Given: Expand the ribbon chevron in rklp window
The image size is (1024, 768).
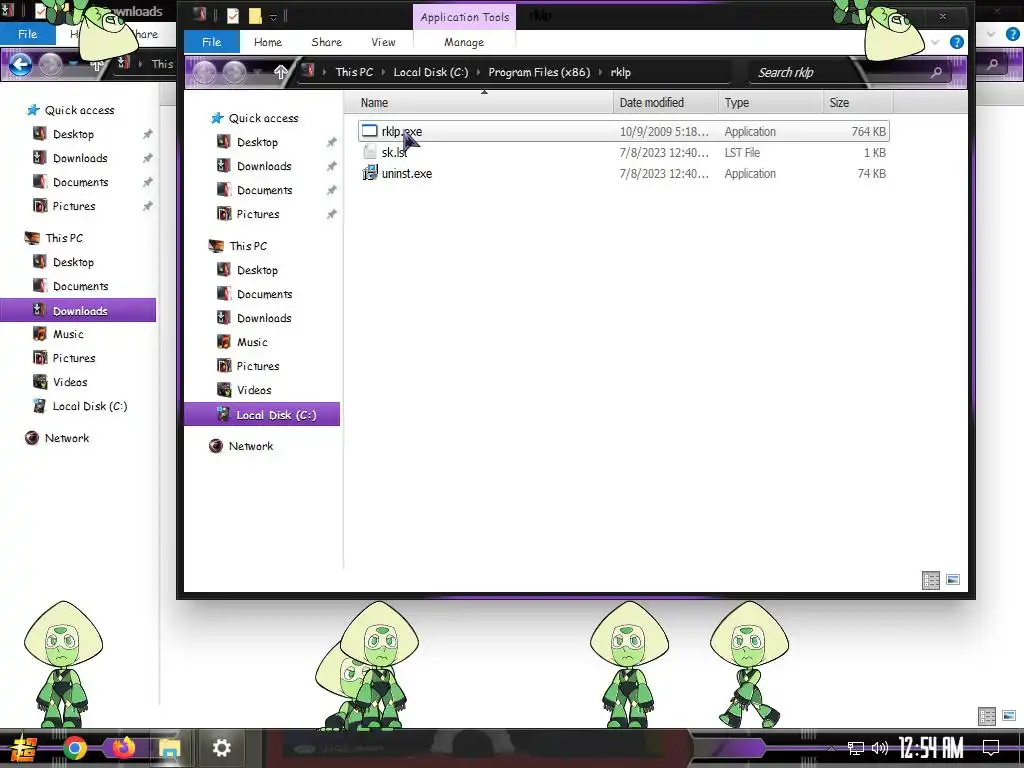Looking at the screenshot, I should pyautogui.click(x=935, y=42).
